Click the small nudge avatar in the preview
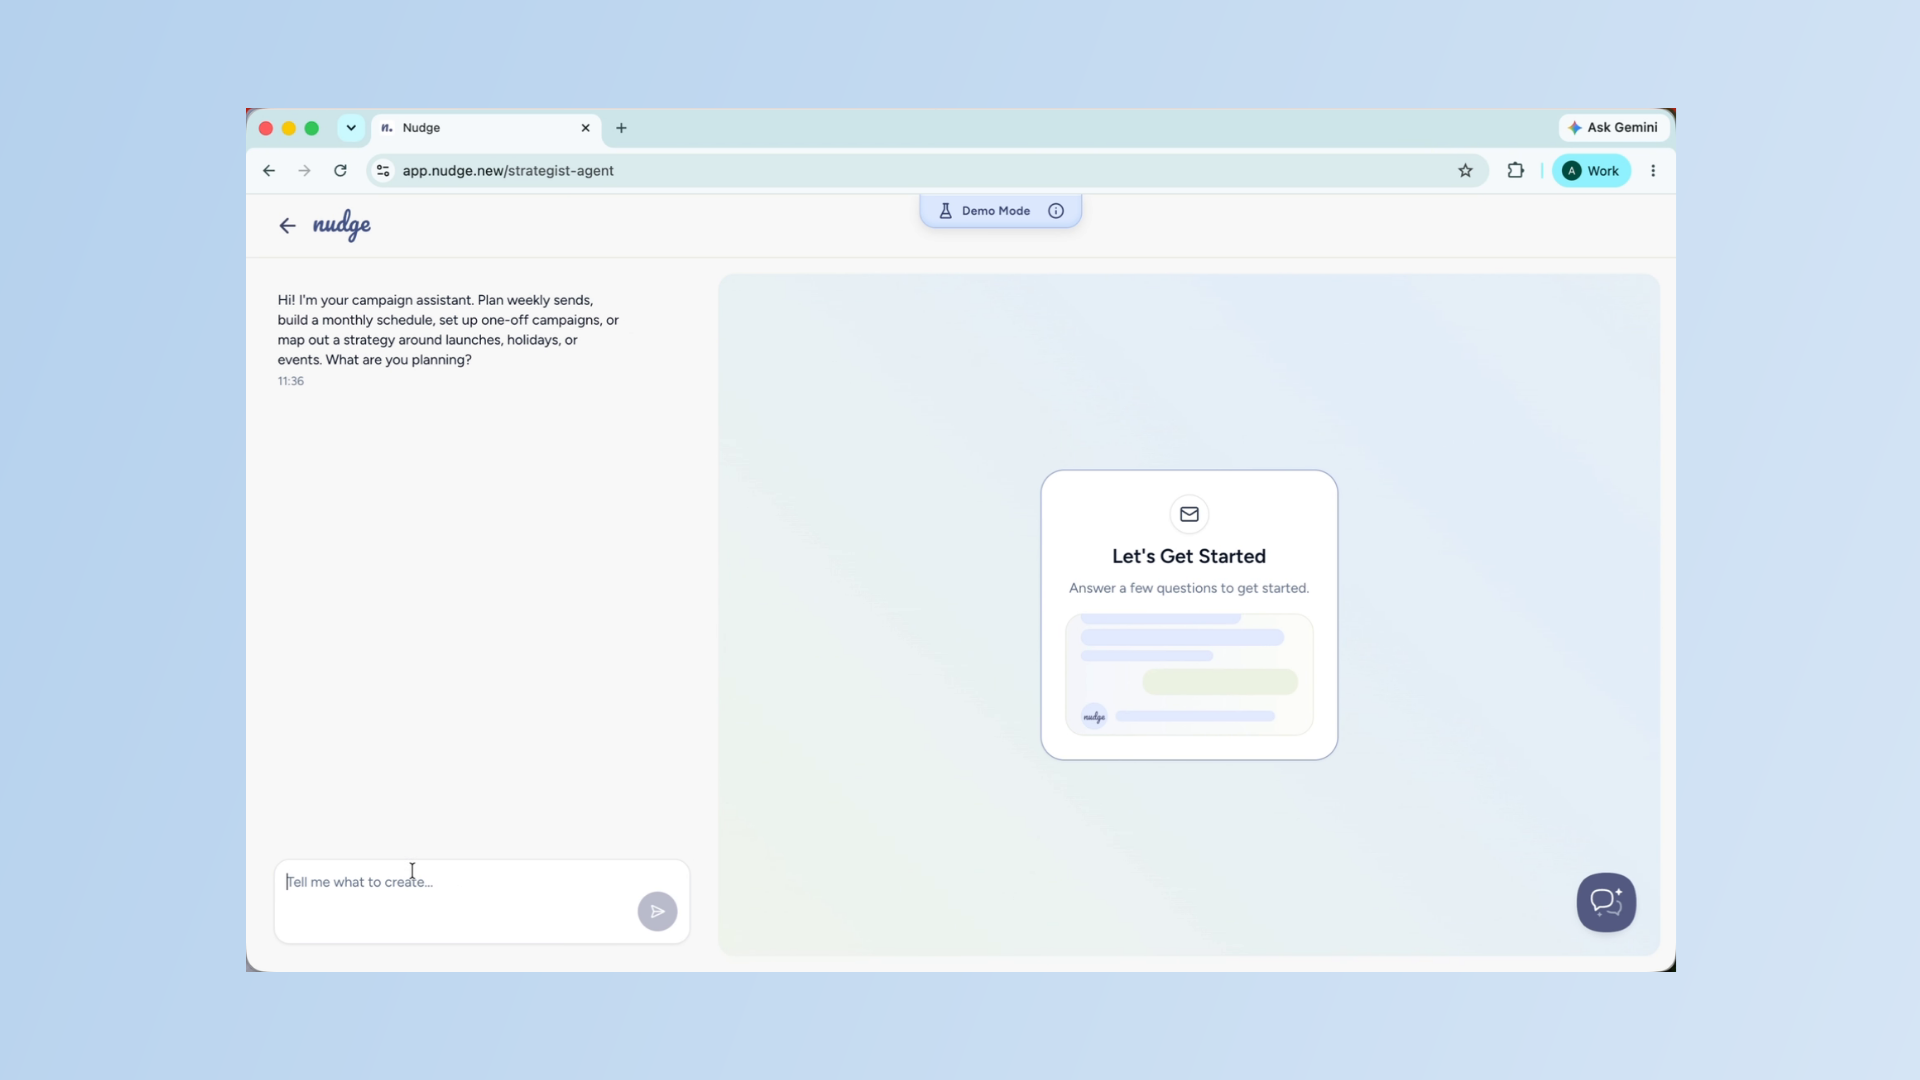The width and height of the screenshot is (1920, 1080). click(1094, 716)
